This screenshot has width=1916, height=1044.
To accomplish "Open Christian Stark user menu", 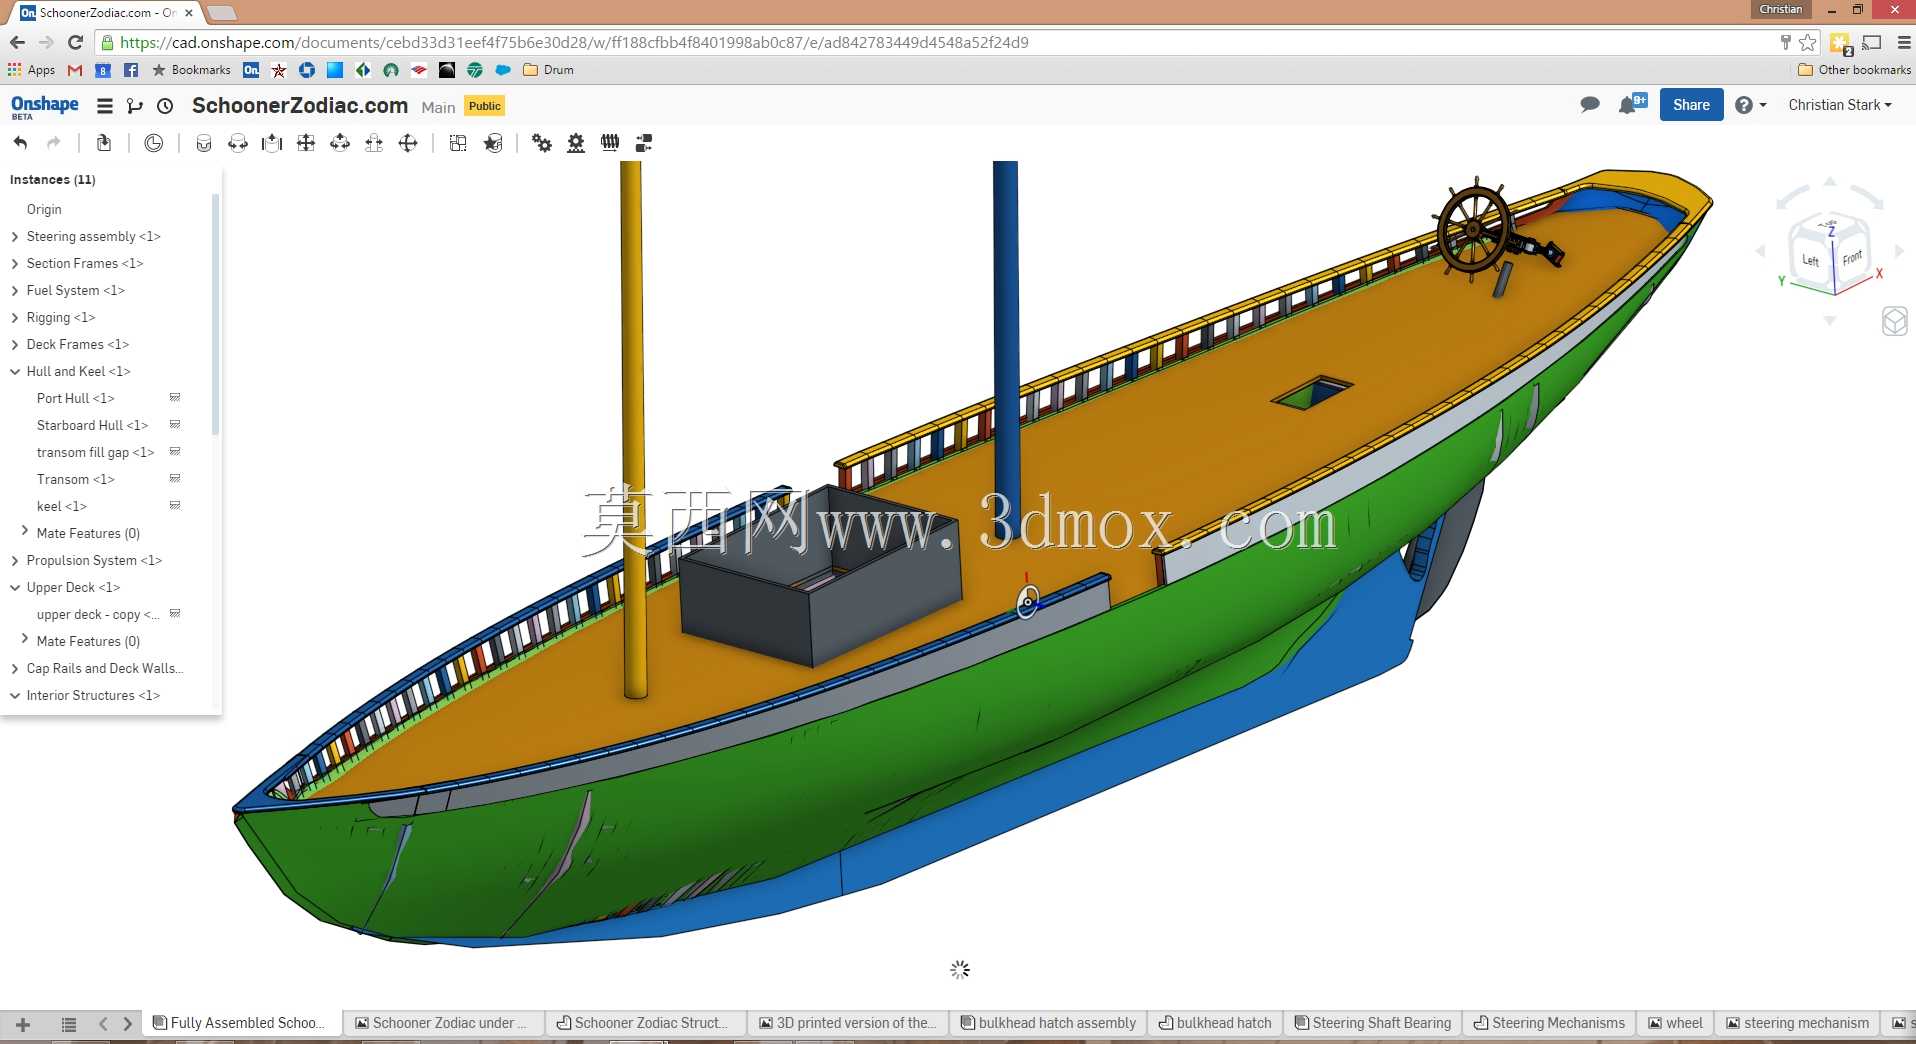I will 1840,105.
